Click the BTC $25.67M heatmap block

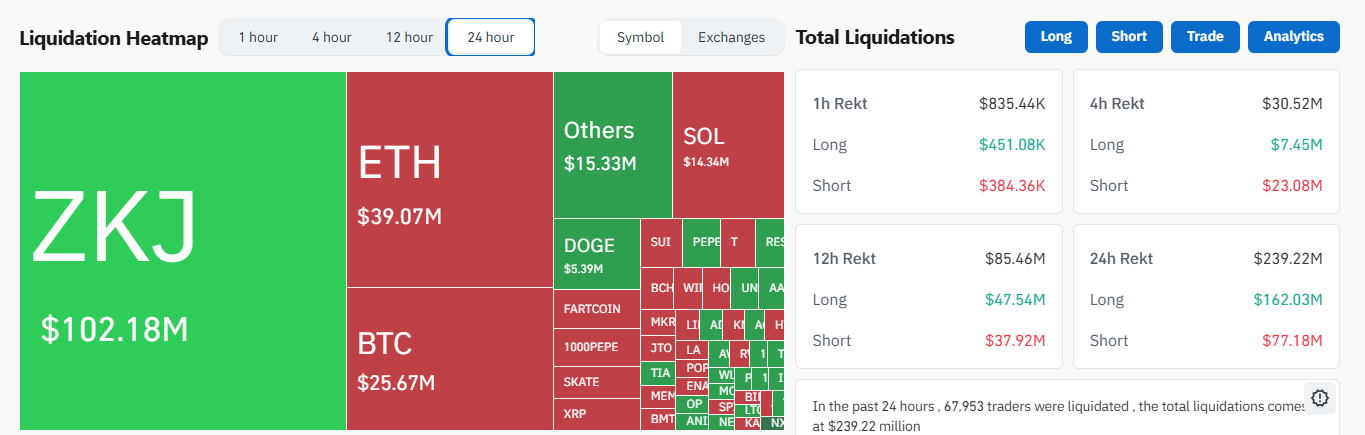click(x=449, y=358)
